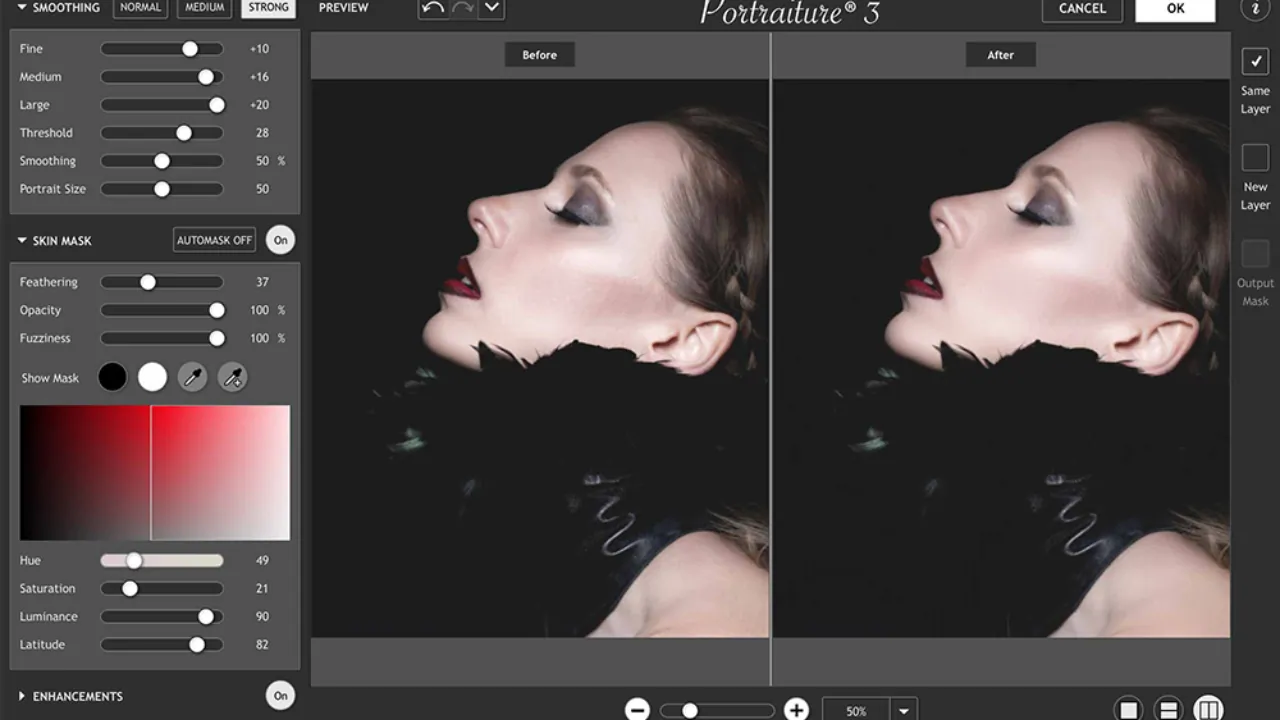Click the Opacity slider handle
The image size is (1280, 720).
coord(216,311)
